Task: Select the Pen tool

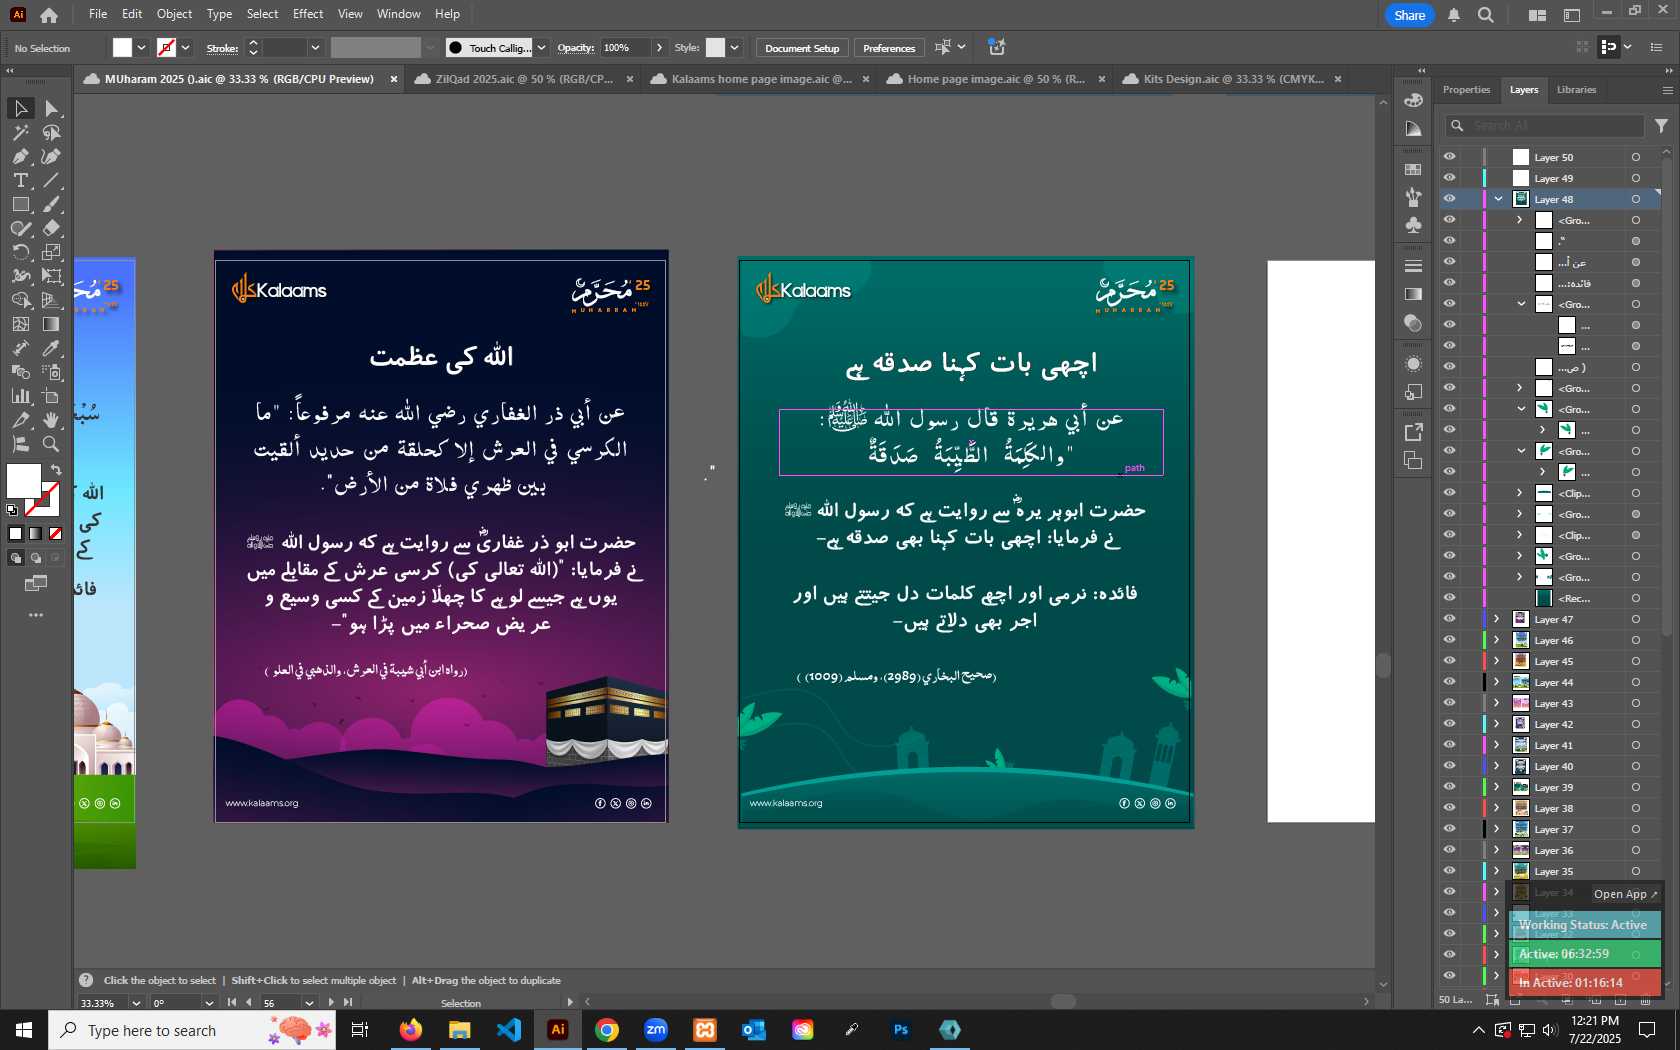Action: point(20,156)
